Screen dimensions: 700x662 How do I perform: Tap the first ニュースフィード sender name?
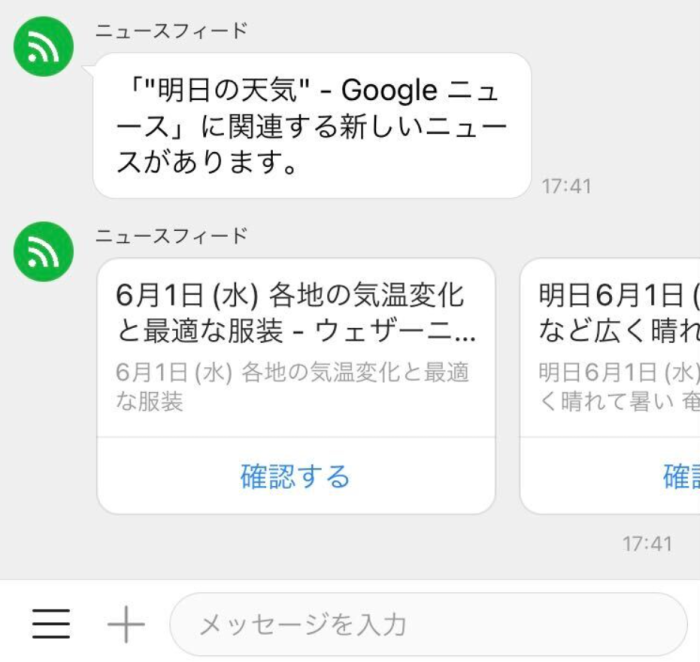pos(171,31)
